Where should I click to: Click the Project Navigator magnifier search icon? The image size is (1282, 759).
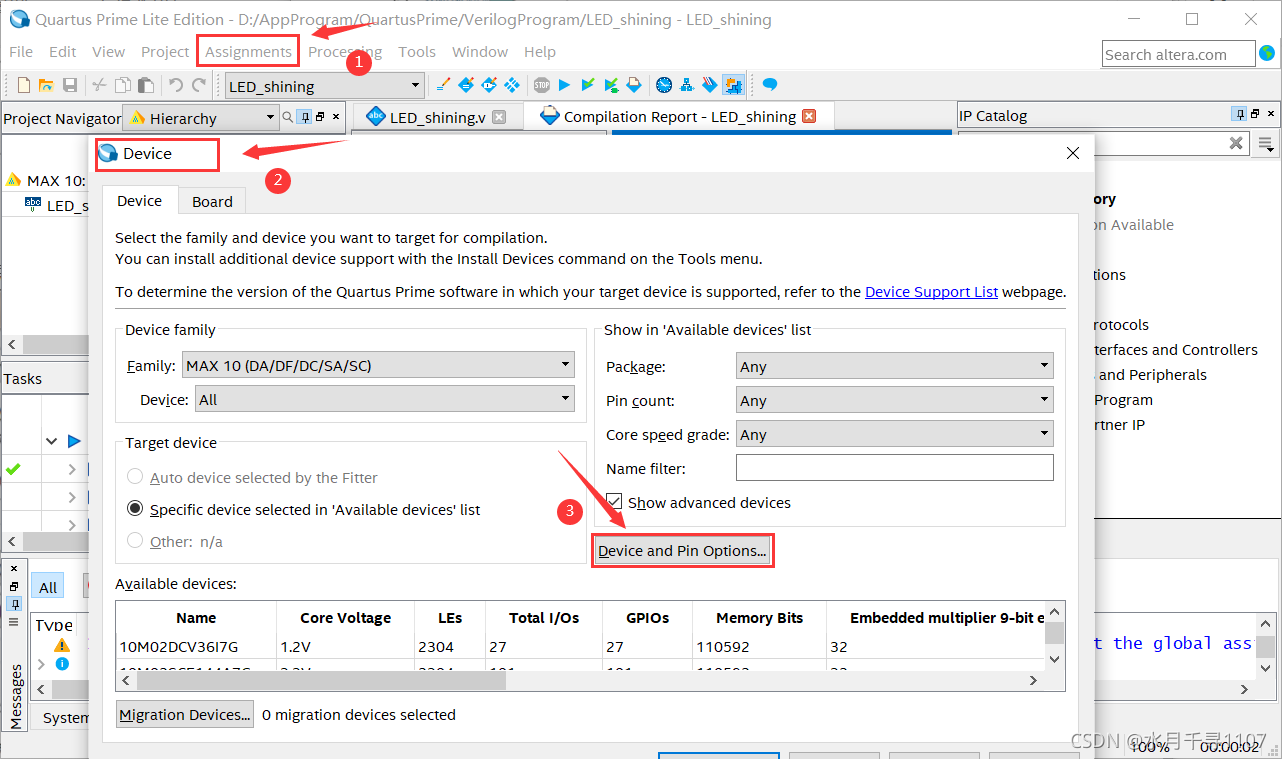288,117
